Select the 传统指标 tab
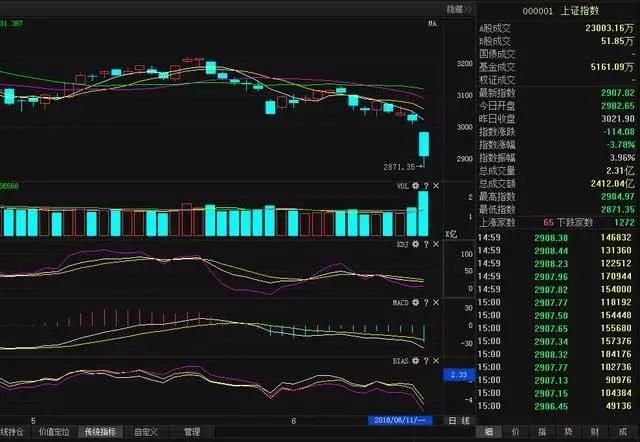 (x=100, y=432)
